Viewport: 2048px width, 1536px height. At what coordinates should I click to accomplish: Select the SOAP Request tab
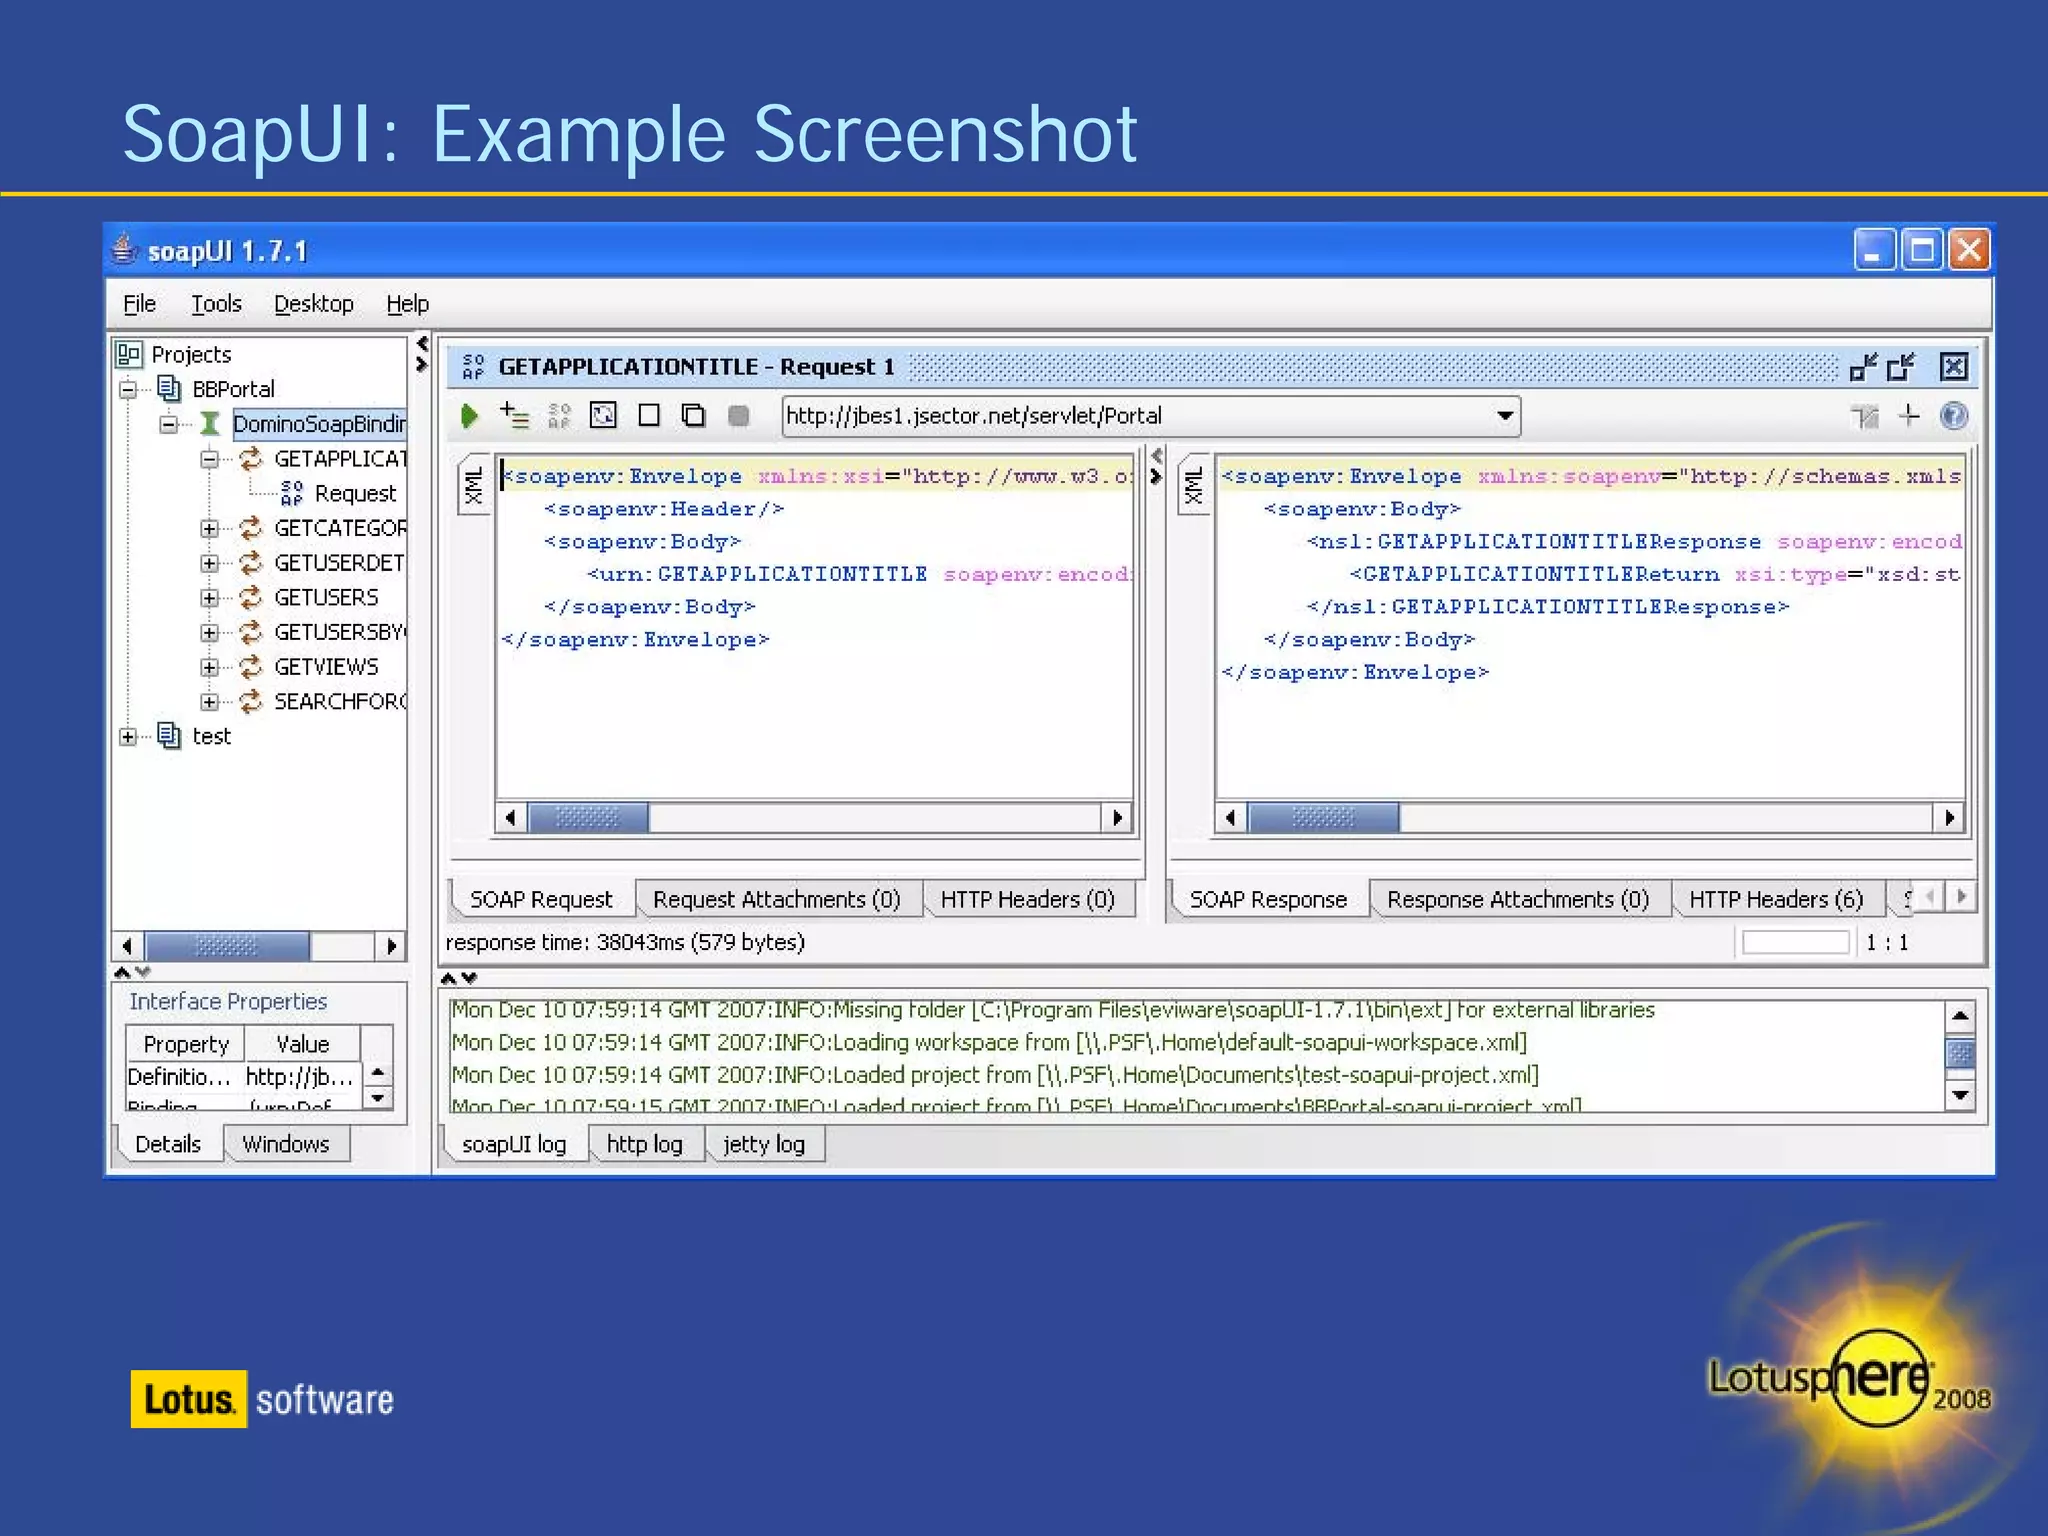click(x=541, y=899)
